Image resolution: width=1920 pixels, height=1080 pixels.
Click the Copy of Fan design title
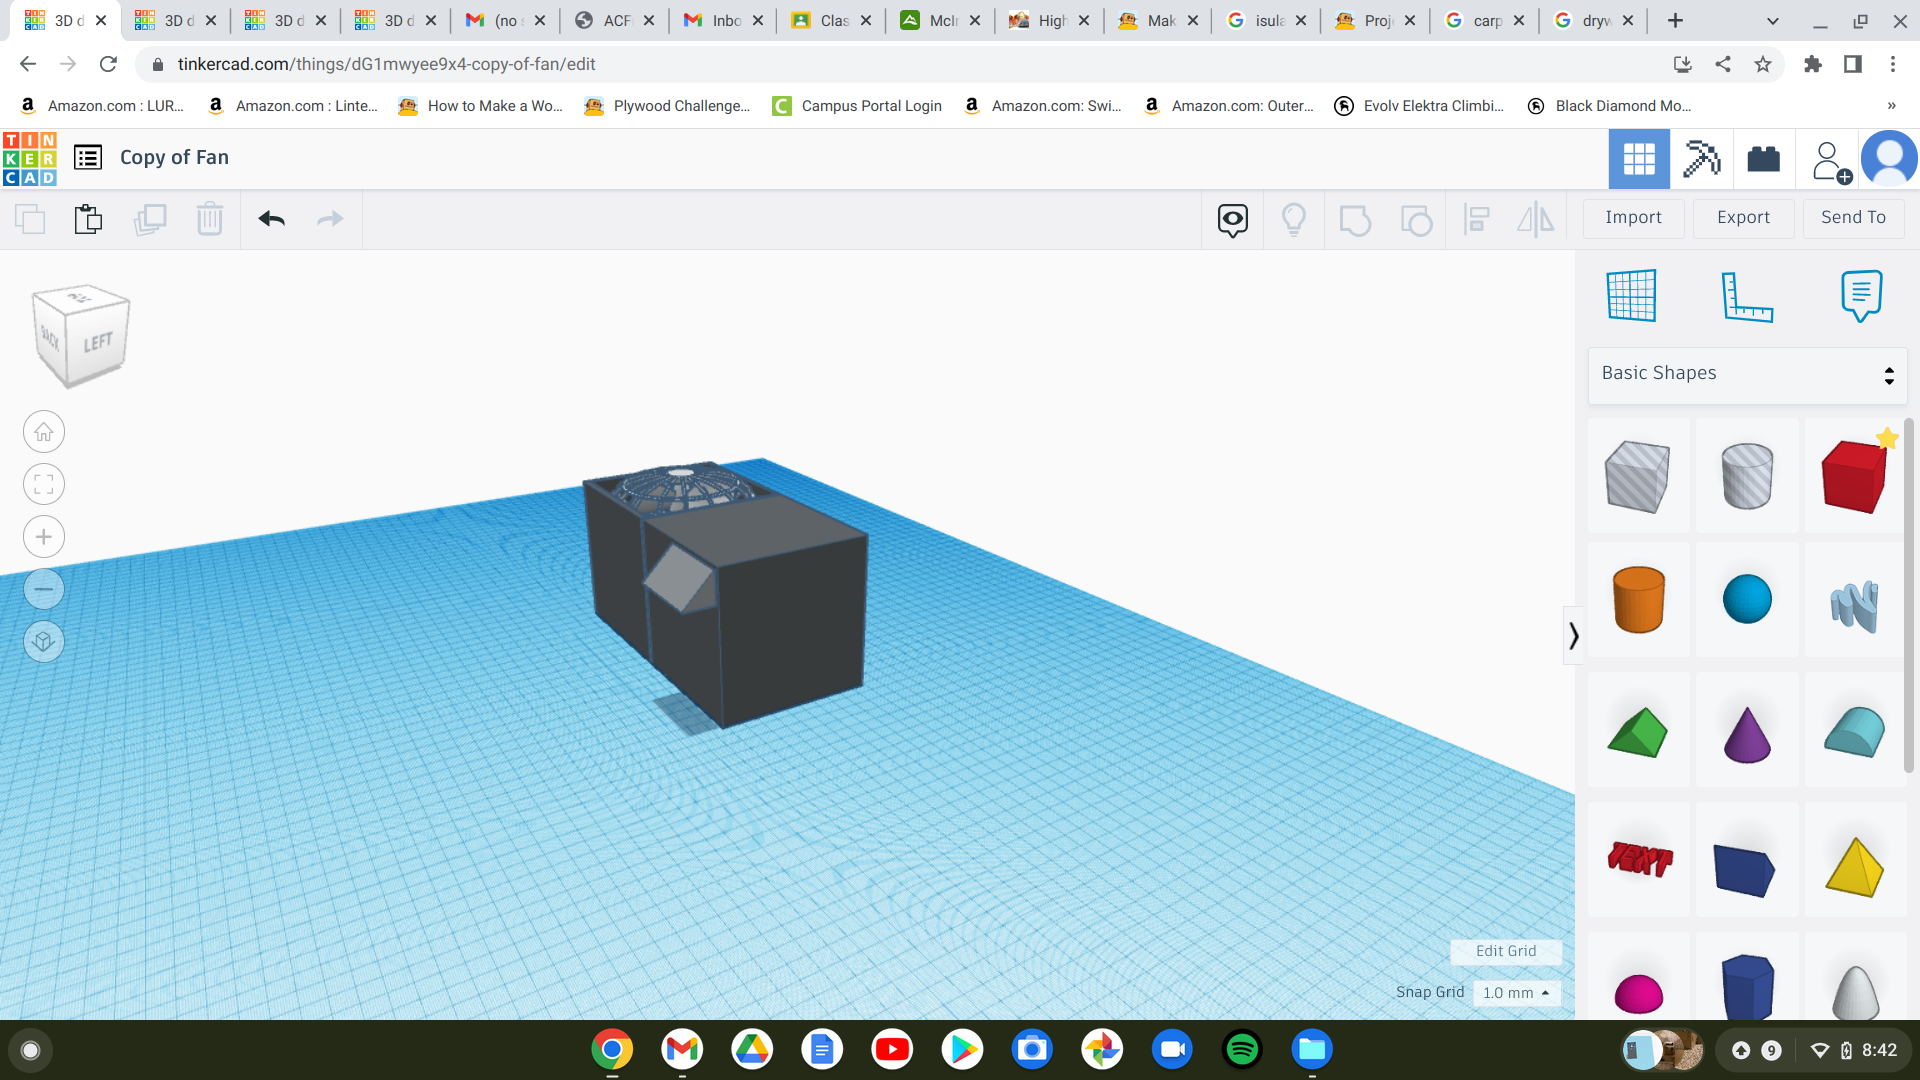[x=174, y=158]
